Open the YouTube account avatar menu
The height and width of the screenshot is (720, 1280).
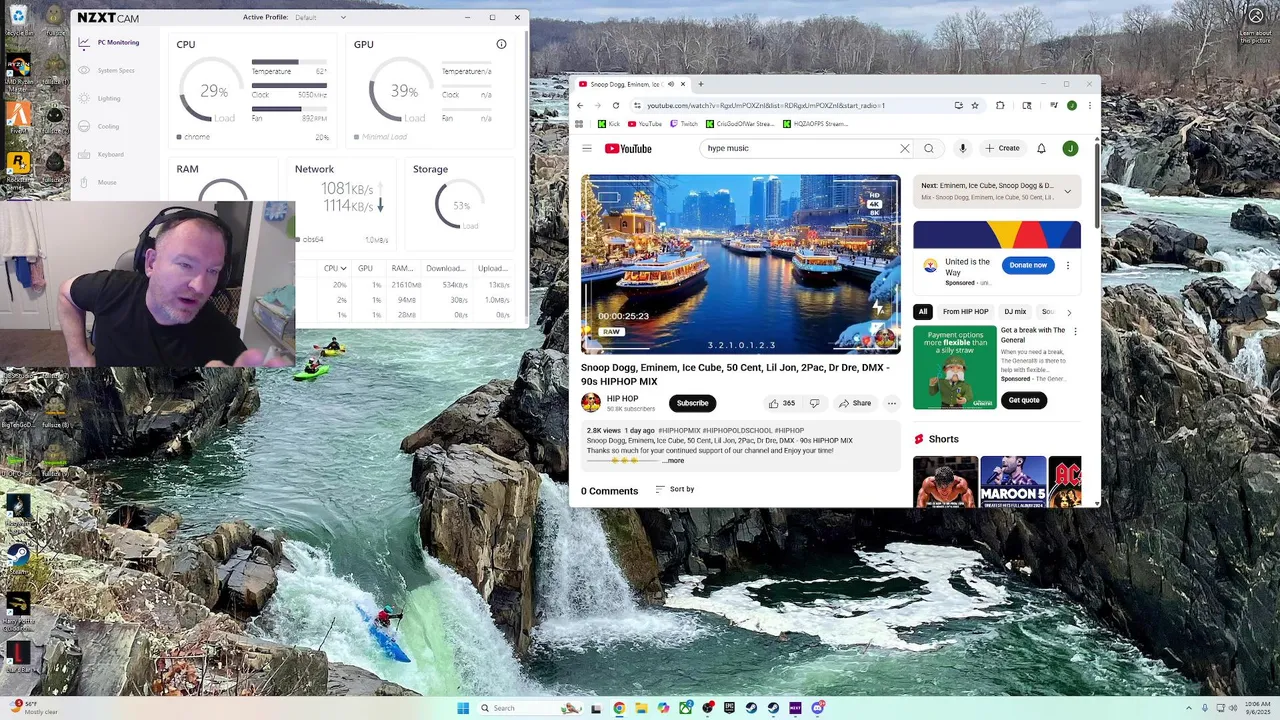[1070, 148]
